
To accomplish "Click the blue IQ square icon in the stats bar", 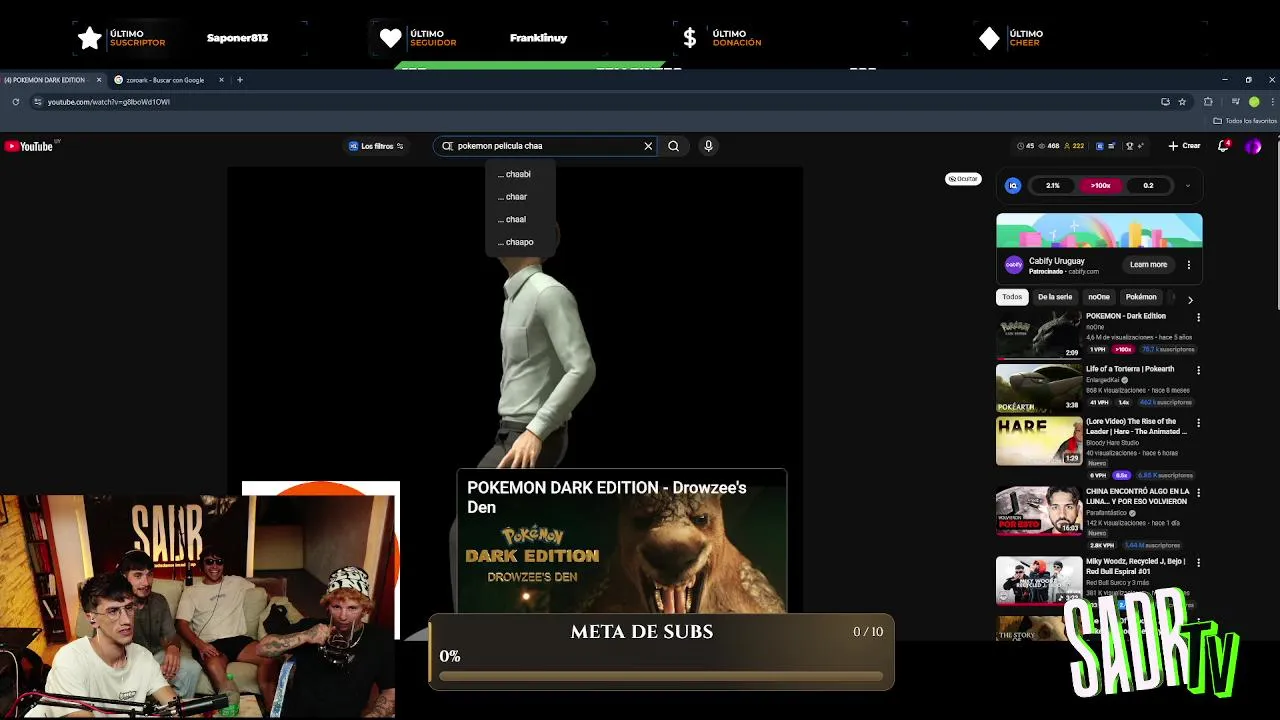I will [1100, 146].
